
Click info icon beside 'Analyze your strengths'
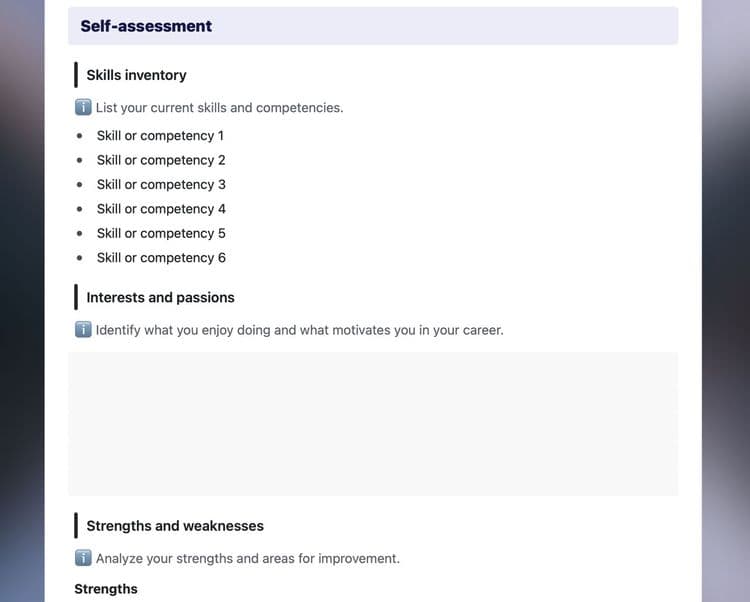tap(83, 558)
